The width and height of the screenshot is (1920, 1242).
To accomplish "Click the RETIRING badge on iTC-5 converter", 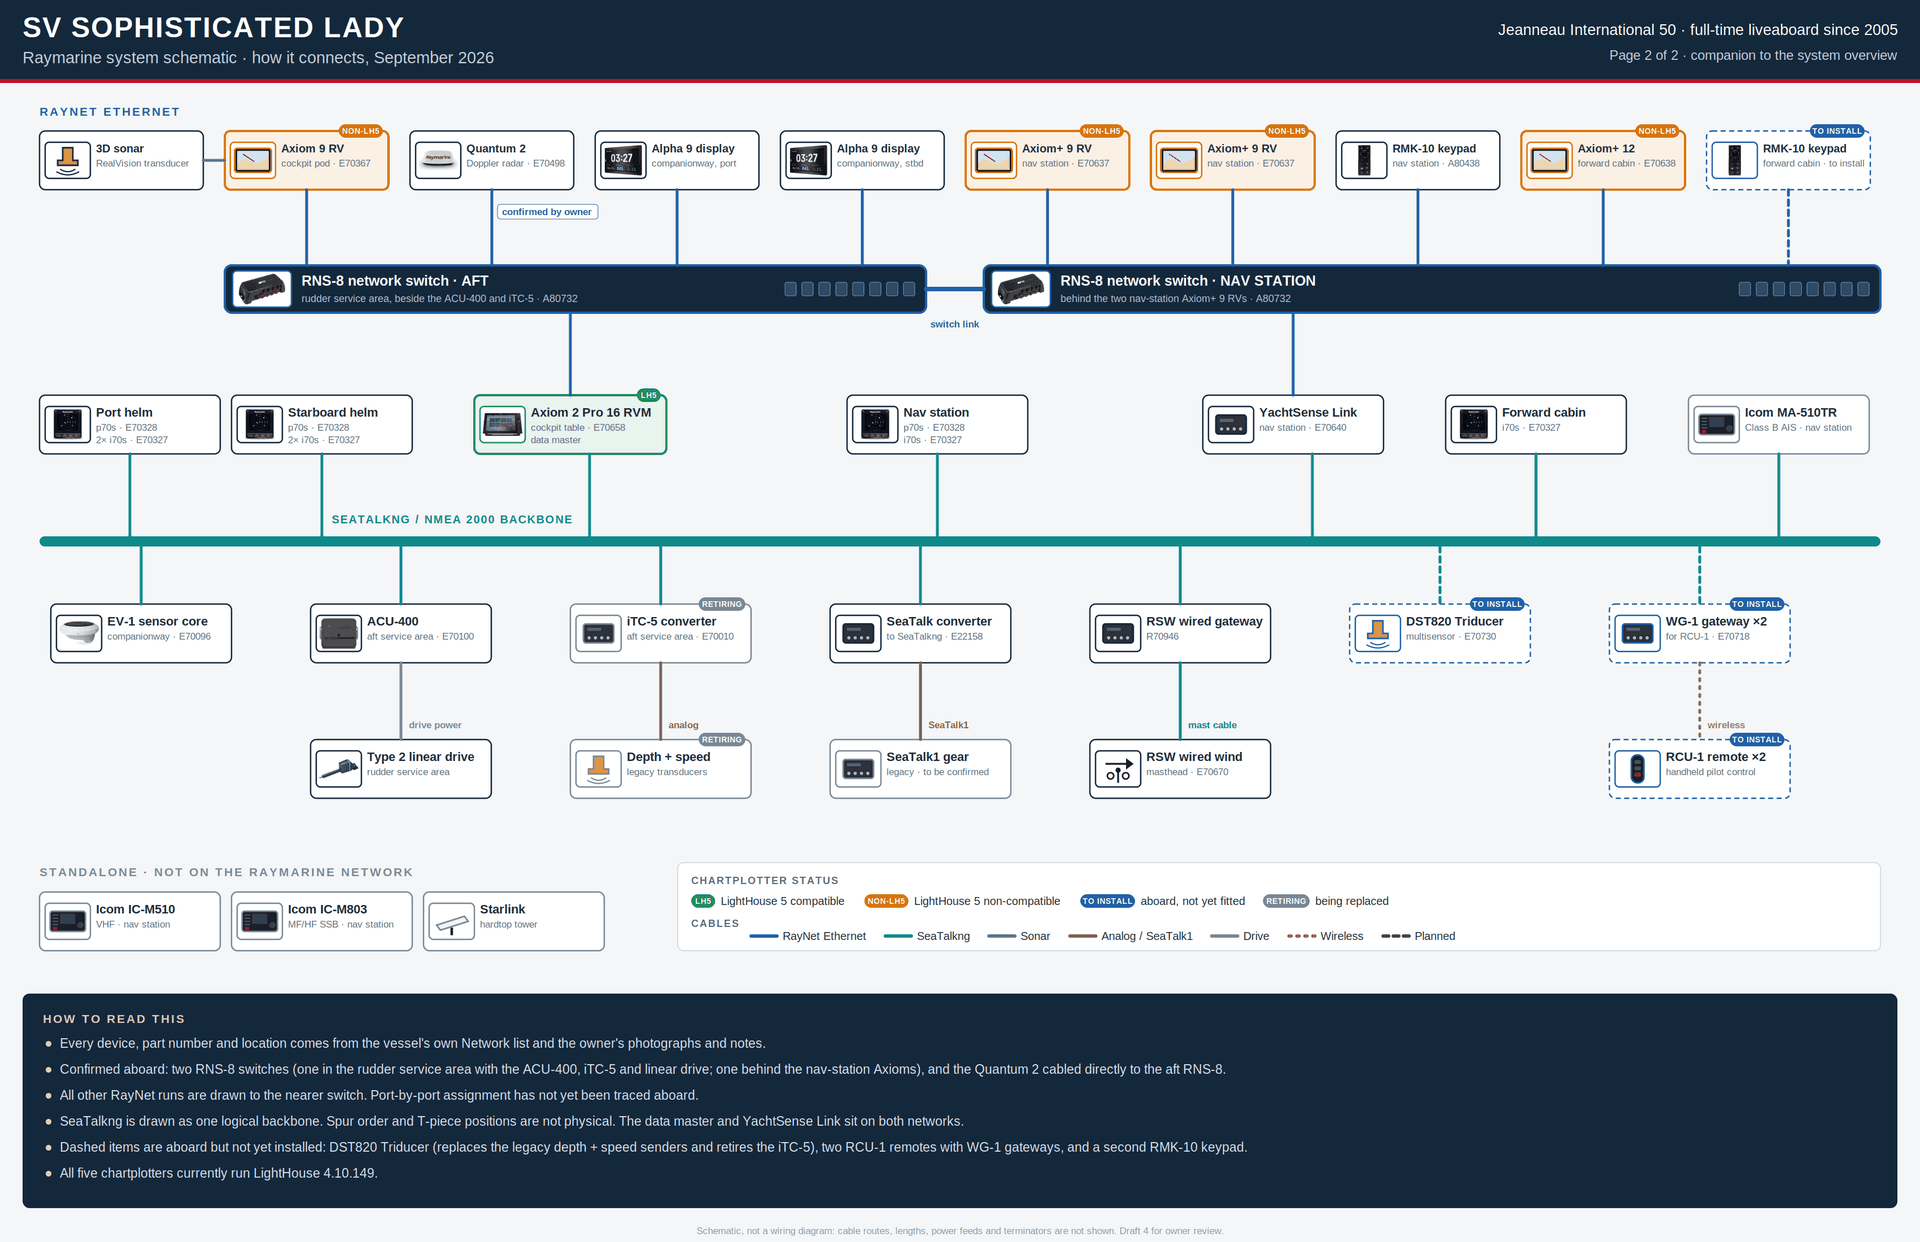I will pyautogui.click(x=722, y=604).
